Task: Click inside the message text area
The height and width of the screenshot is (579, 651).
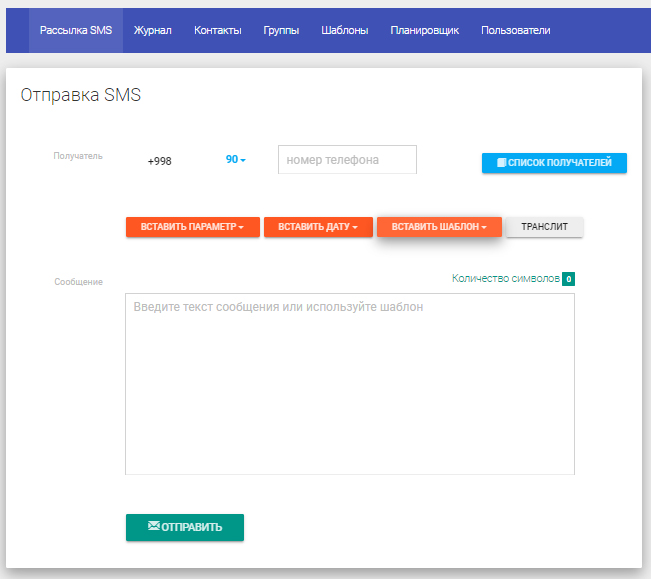Action: click(349, 384)
